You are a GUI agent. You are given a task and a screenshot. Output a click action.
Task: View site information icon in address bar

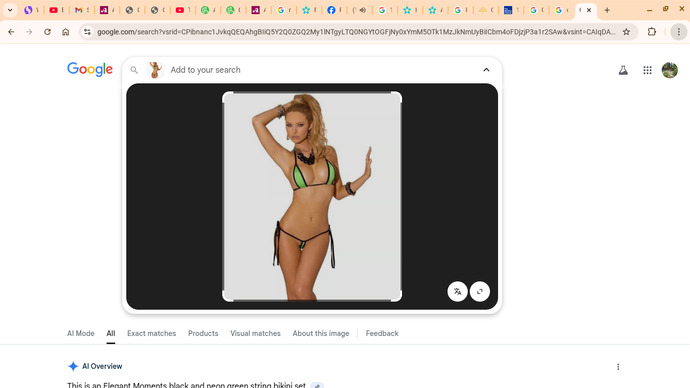coord(87,32)
